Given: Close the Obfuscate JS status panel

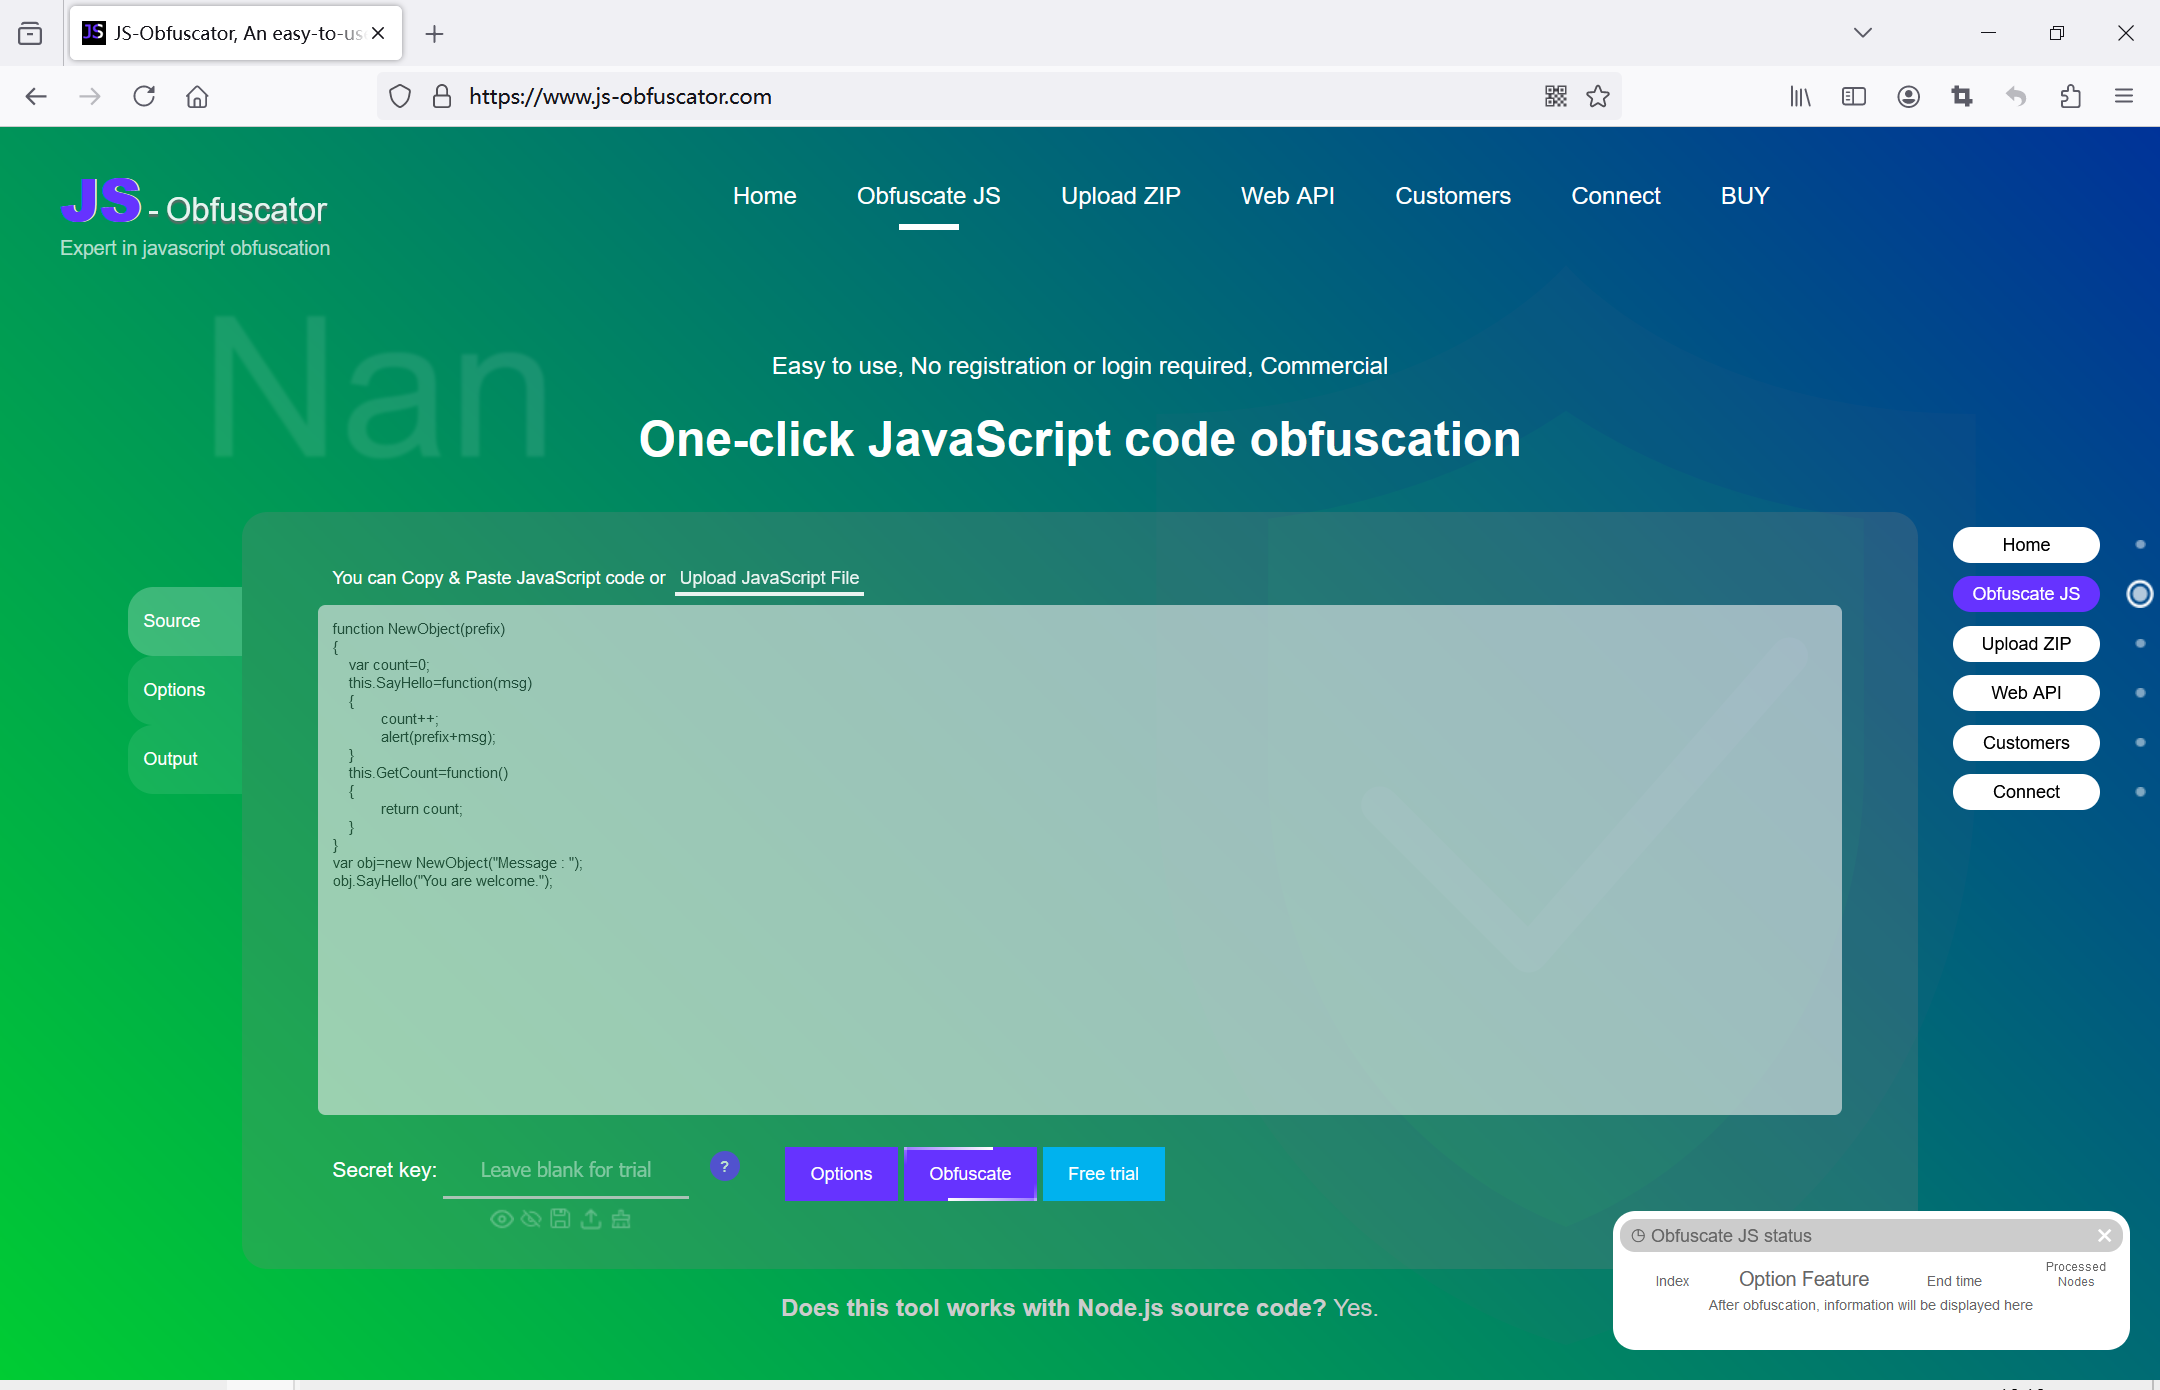Looking at the screenshot, I should pyautogui.click(x=2104, y=1235).
